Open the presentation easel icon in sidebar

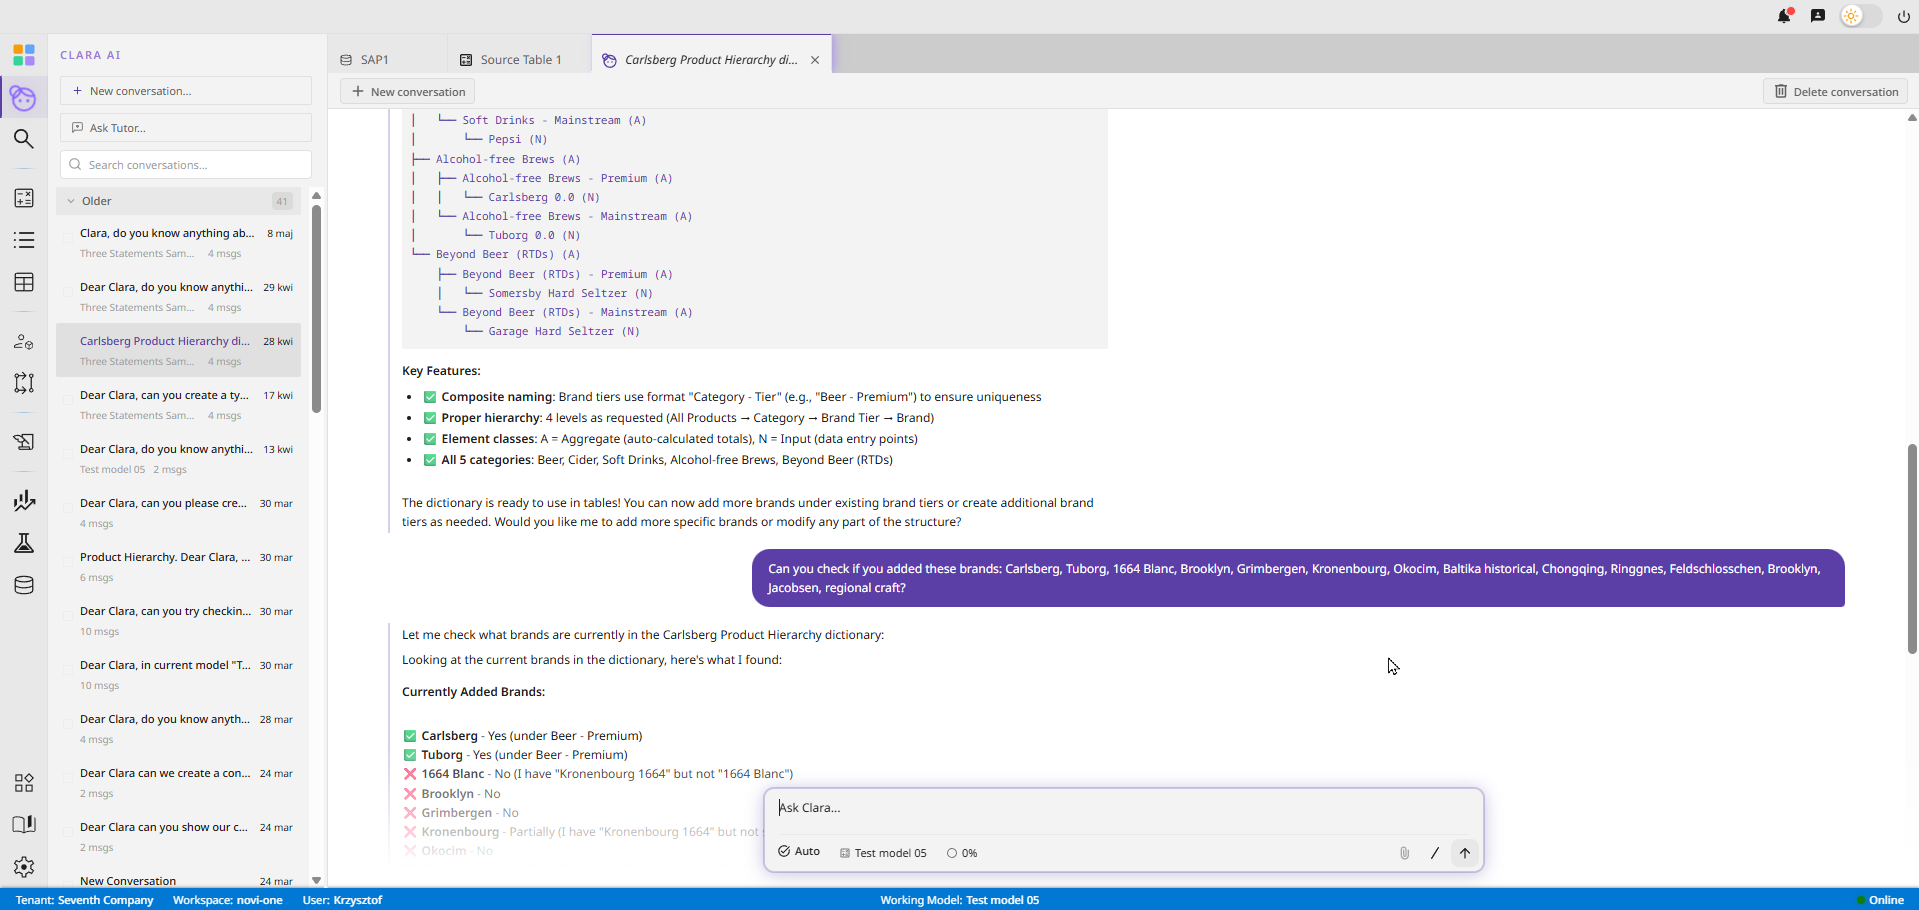[x=24, y=442]
